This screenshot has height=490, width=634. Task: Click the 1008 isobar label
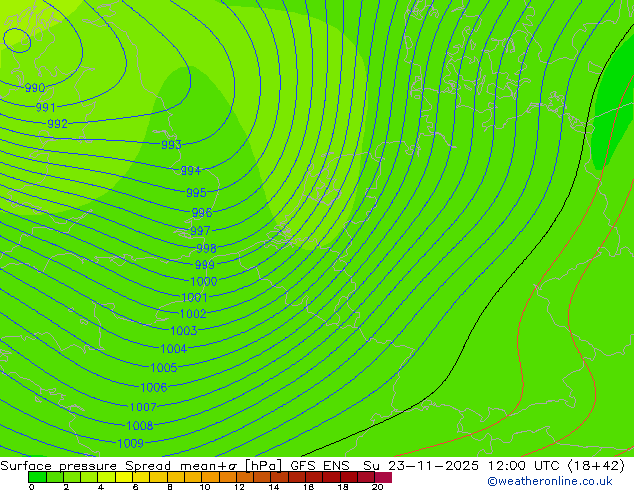140,426
